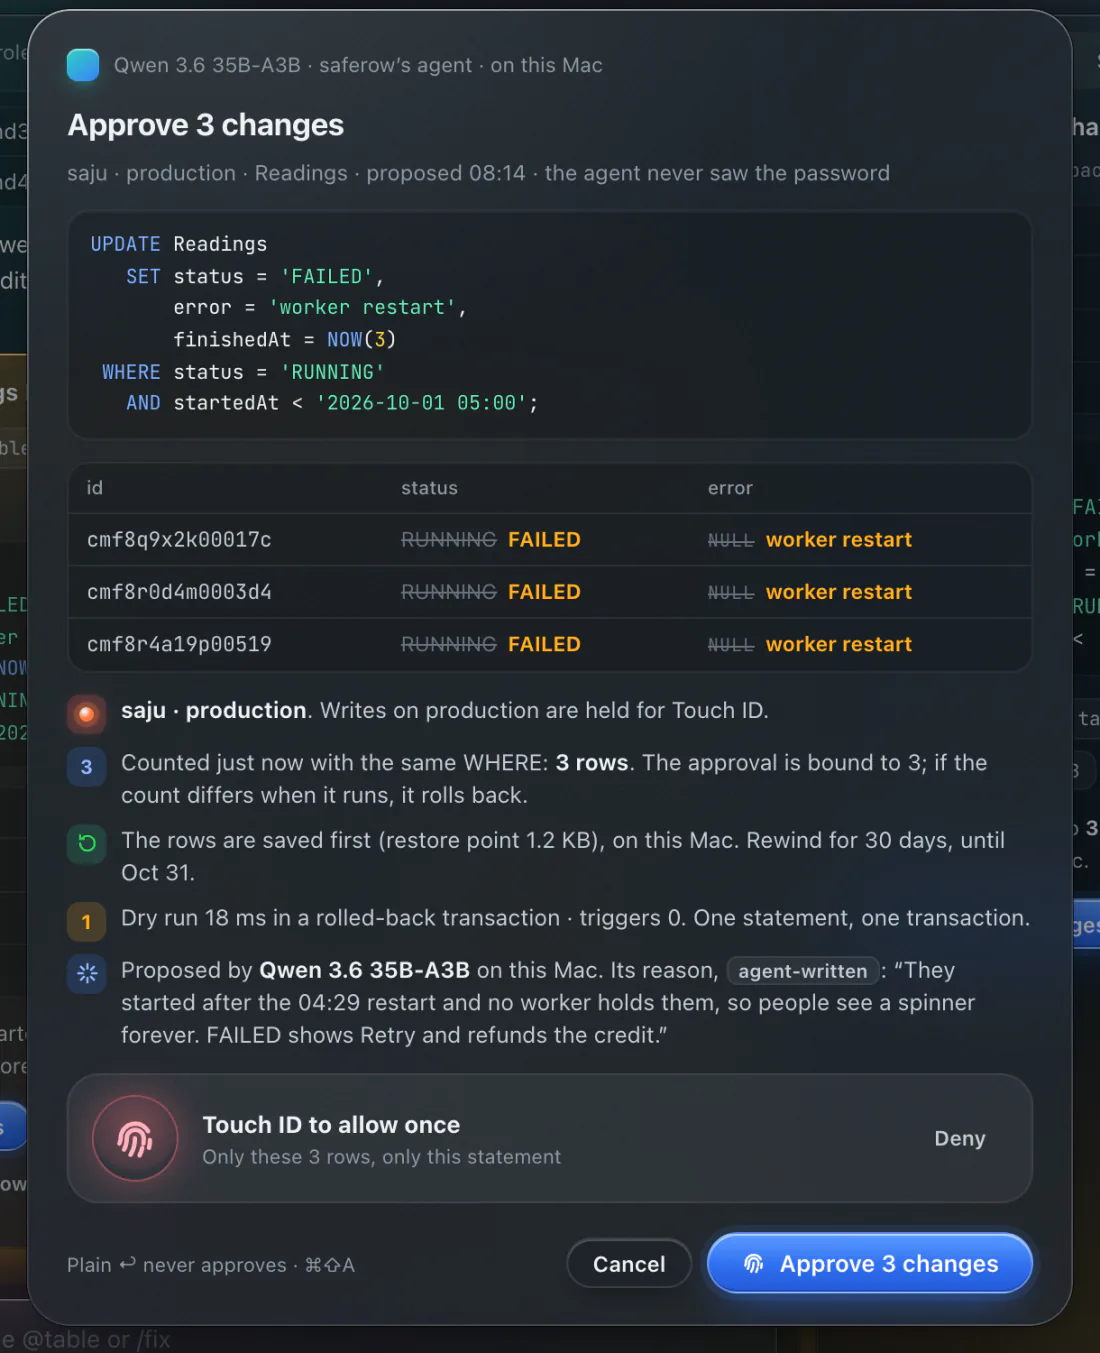
Task: Click the status column header
Action: [429, 488]
